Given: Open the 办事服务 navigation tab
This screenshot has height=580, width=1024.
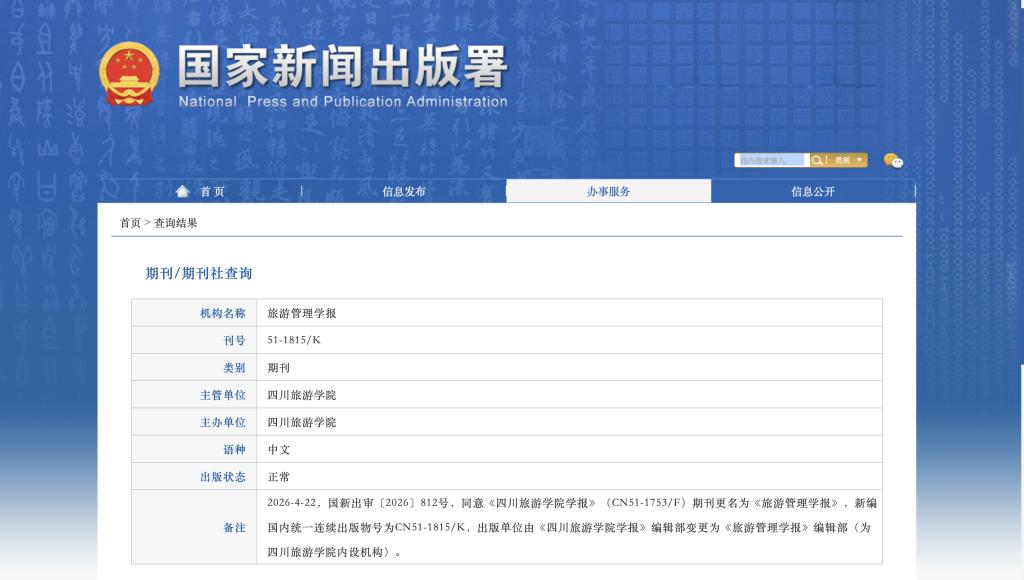Looking at the screenshot, I should (608, 191).
